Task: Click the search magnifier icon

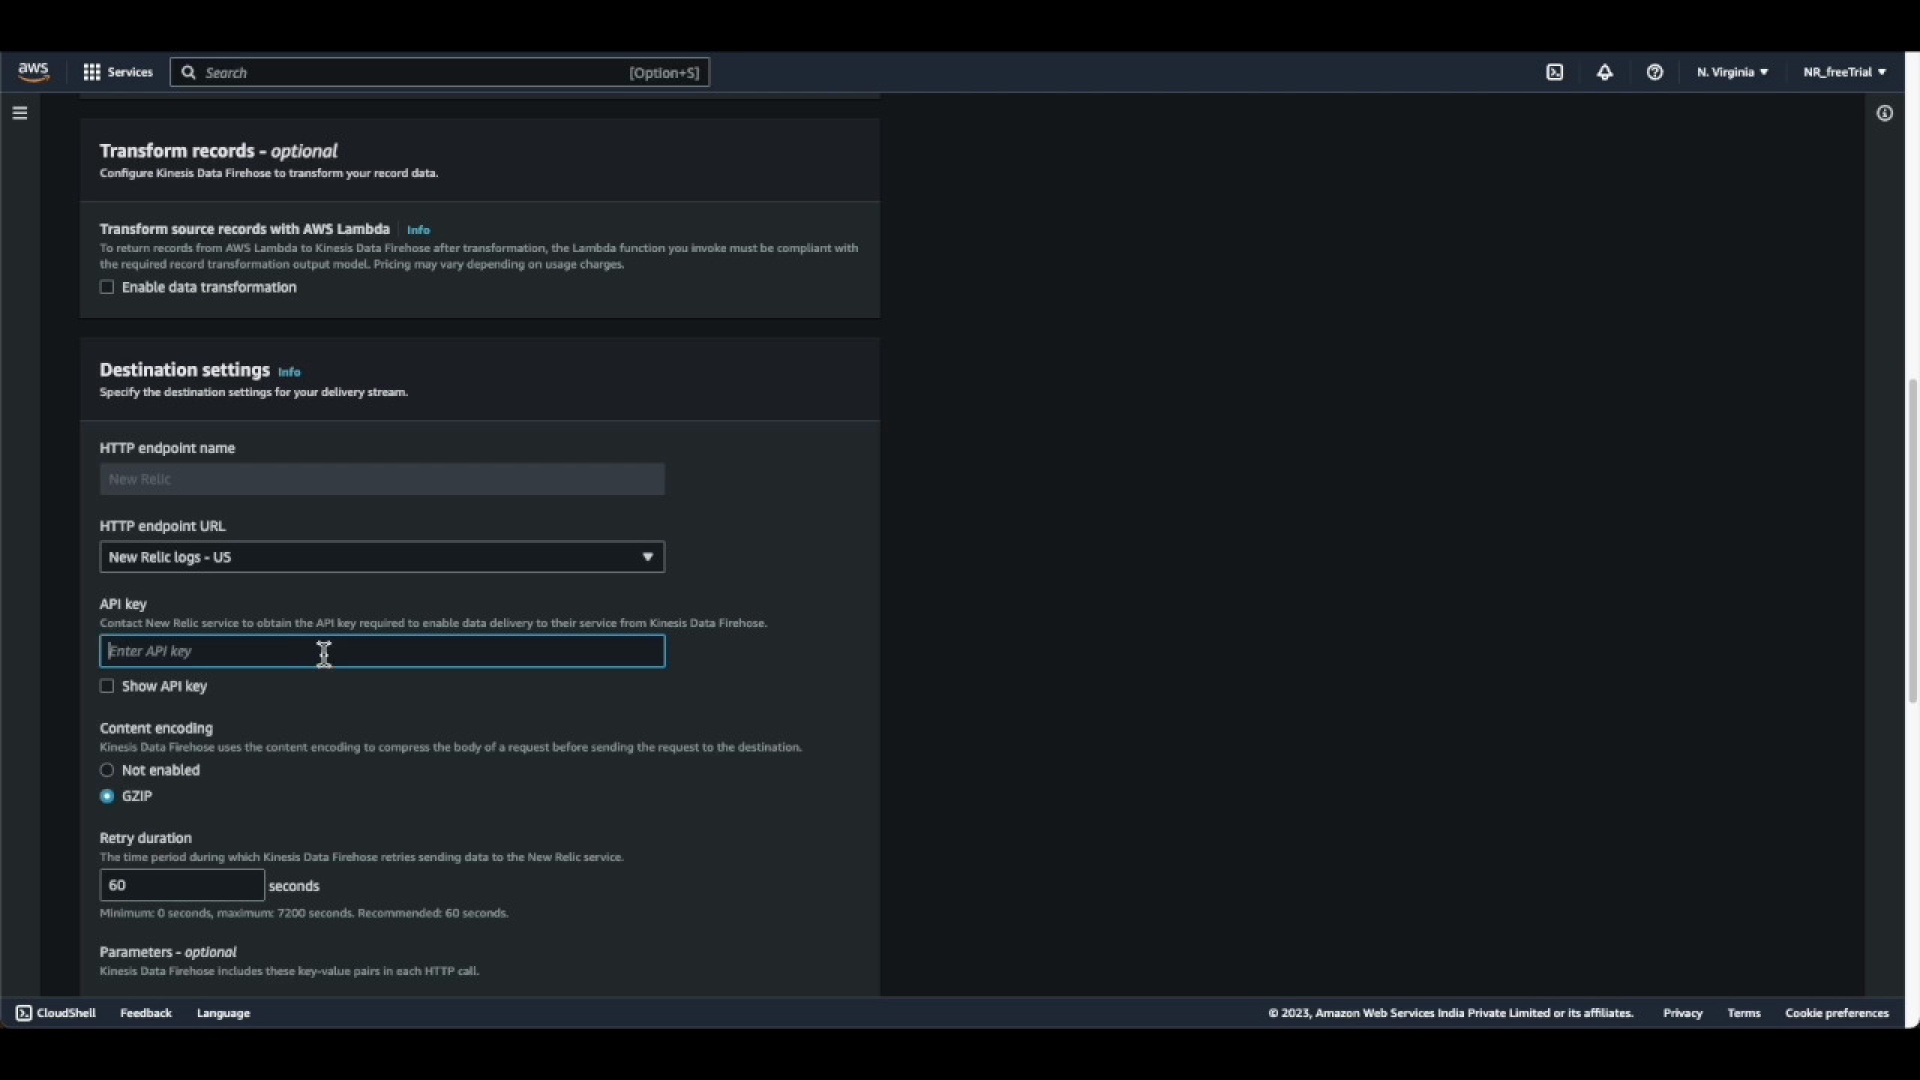Action: point(188,72)
